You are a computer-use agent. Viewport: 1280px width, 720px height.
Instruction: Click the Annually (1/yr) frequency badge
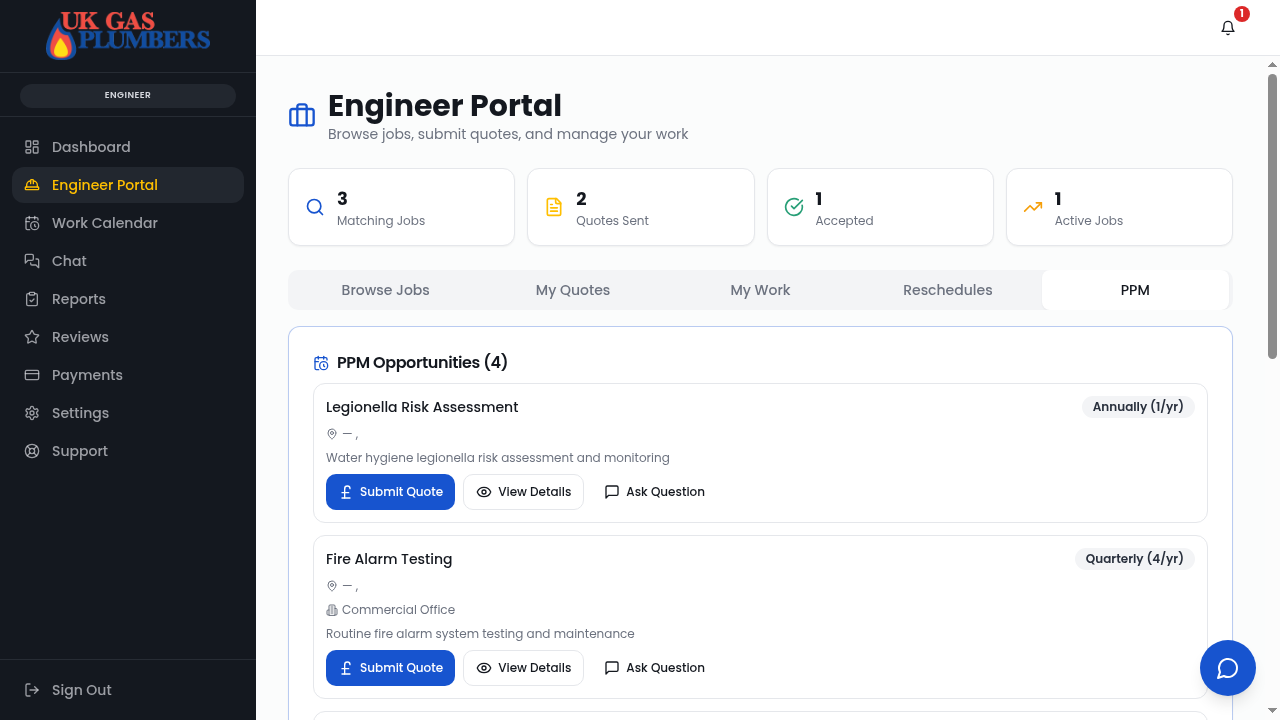(1138, 407)
